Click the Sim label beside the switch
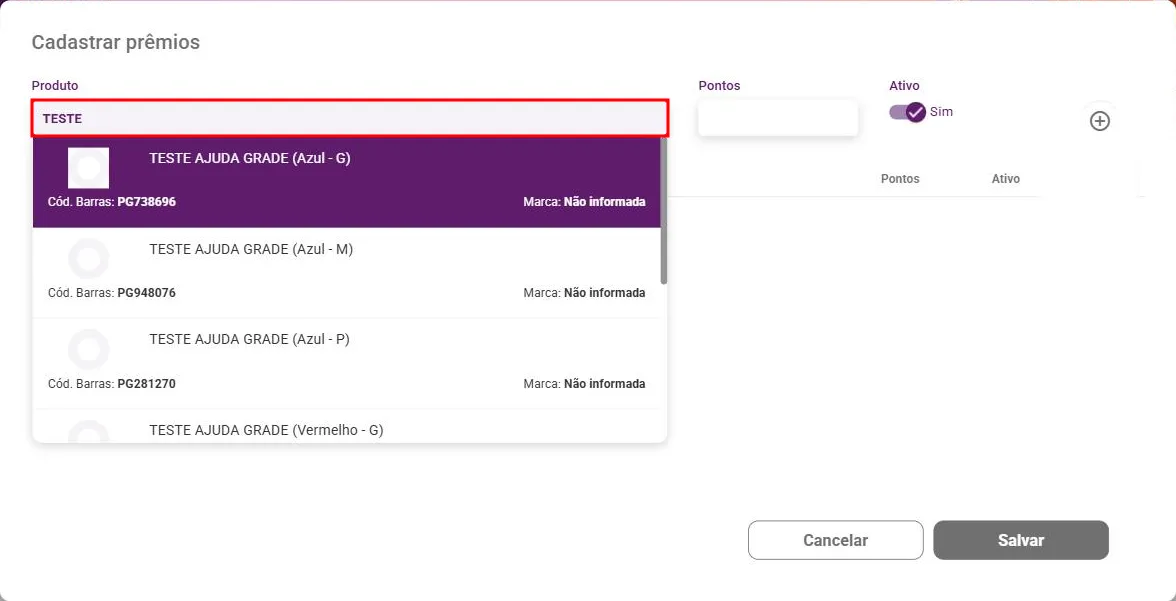 [941, 112]
